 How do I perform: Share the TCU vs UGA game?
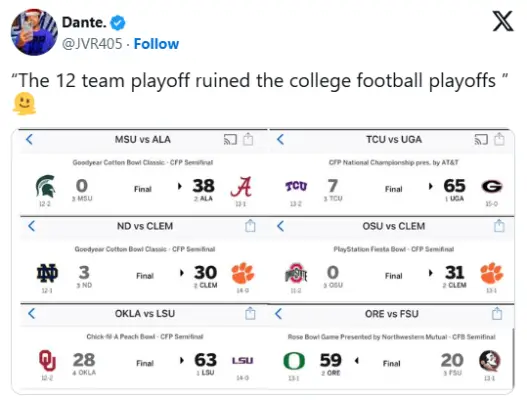pos(499,139)
